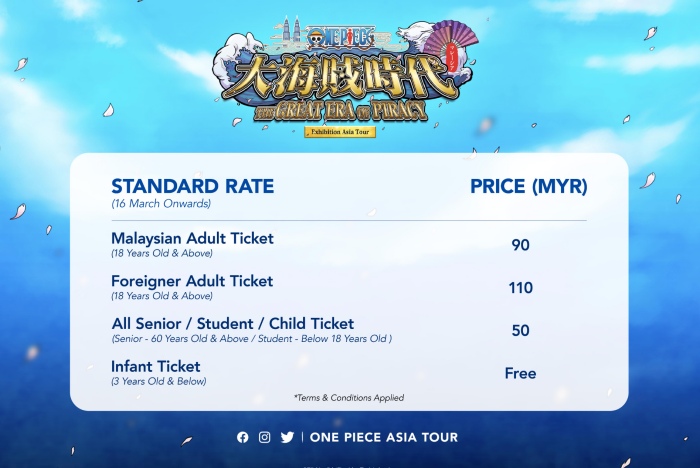Open the Instagram icon link
Screen dimensions: 700x468
click(x=264, y=437)
